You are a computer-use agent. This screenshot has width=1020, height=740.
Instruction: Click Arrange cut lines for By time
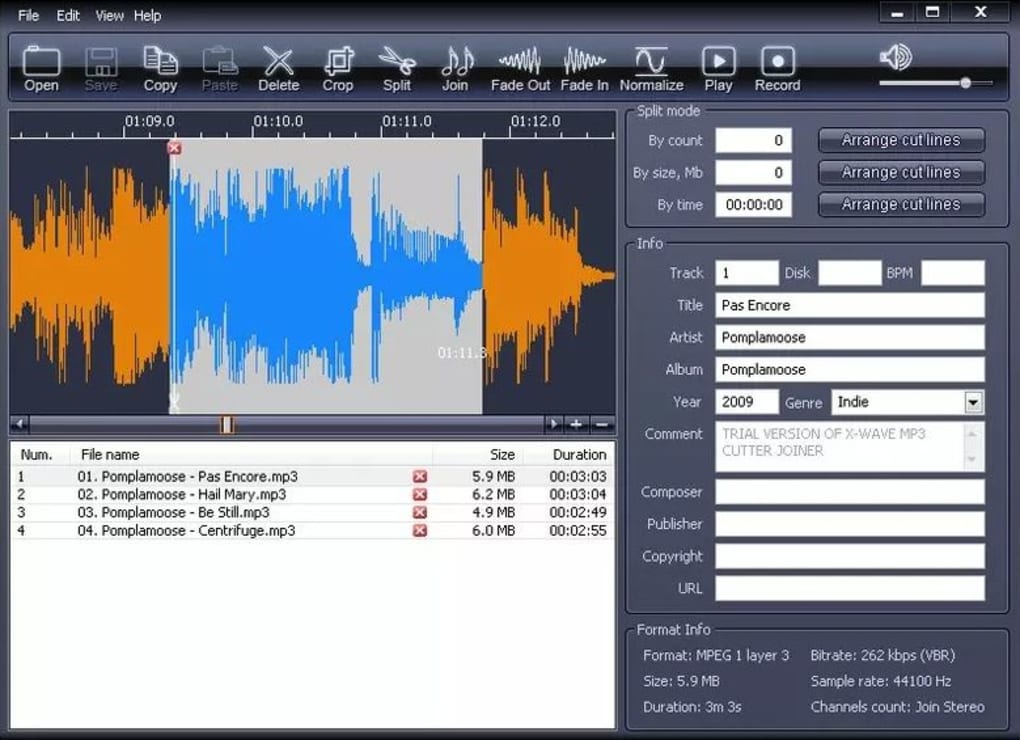[901, 204]
